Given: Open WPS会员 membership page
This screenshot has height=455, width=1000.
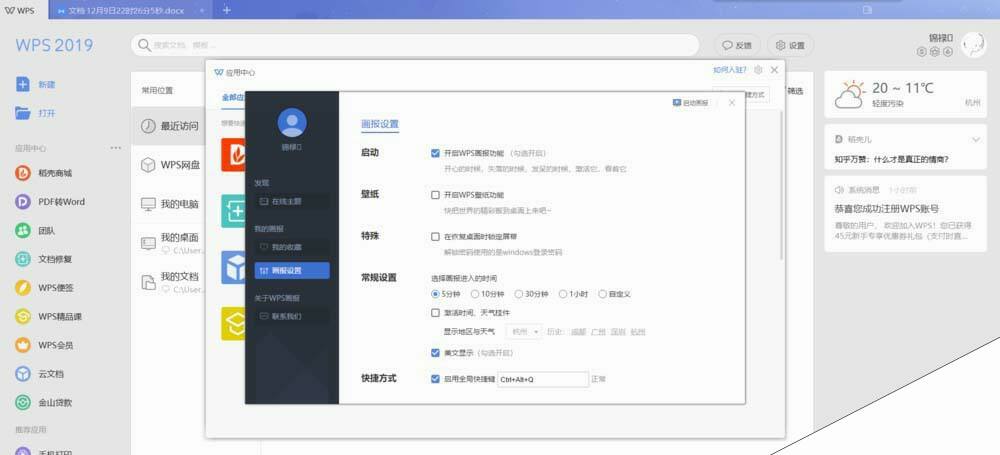Looking at the screenshot, I should point(45,345).
